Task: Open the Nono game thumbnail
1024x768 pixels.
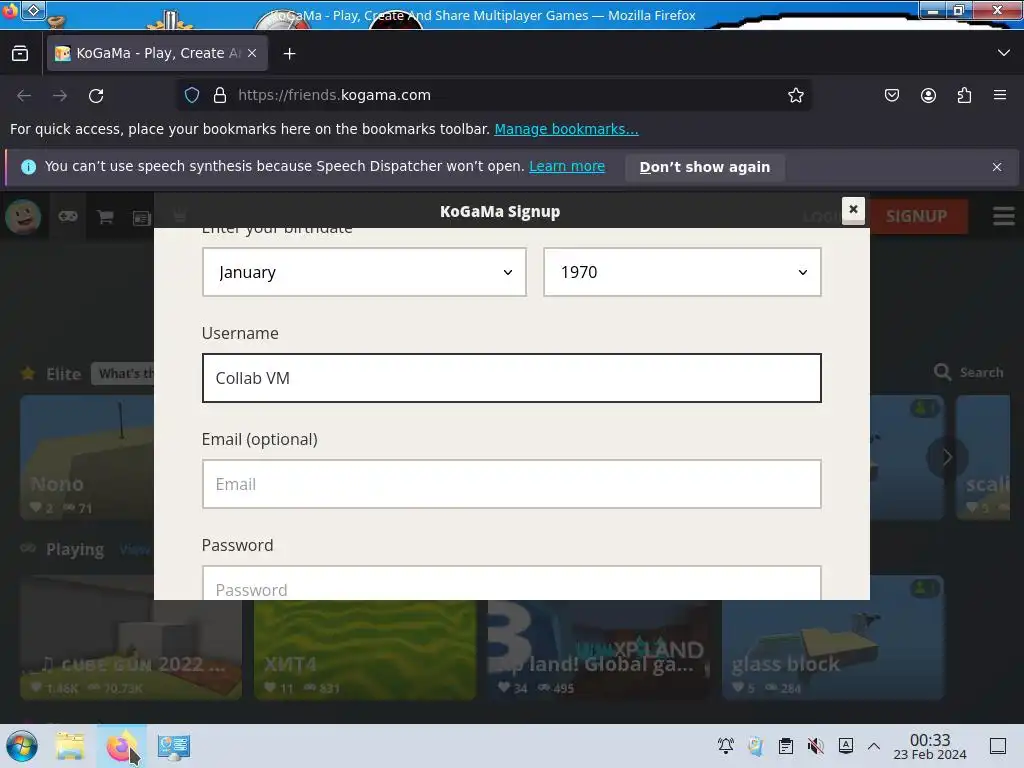Action: coord(87,456)
